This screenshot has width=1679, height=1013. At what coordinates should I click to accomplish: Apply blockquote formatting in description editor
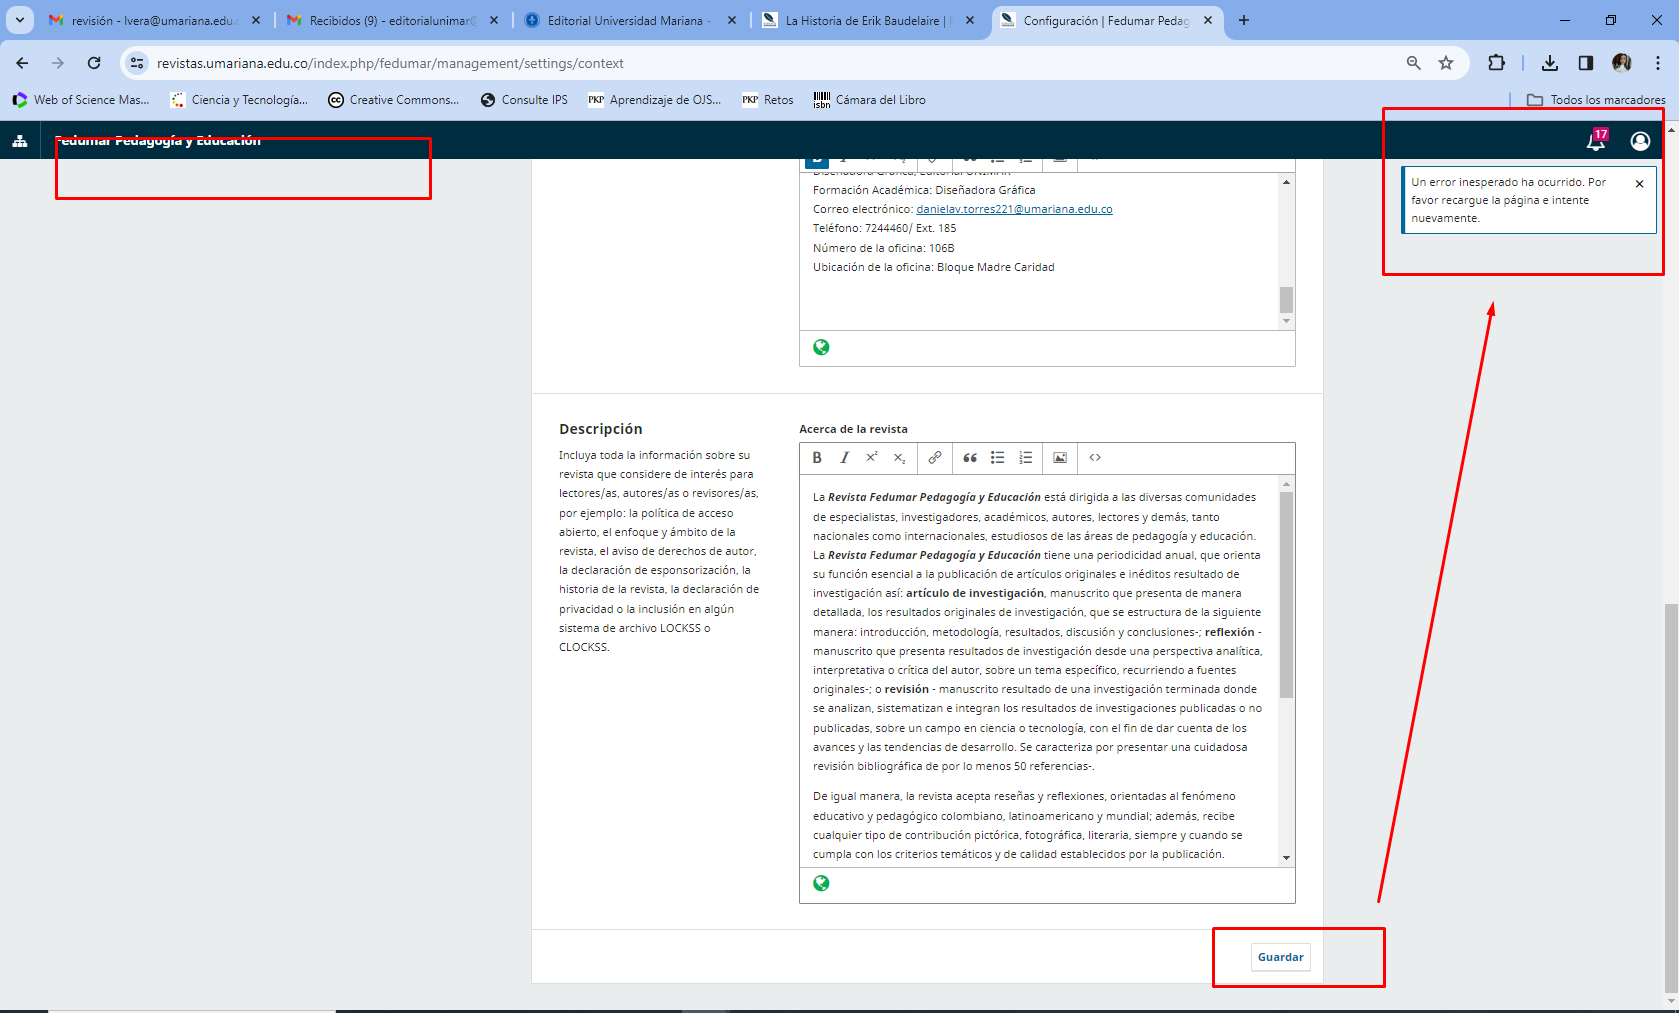[x=969, y=458]
